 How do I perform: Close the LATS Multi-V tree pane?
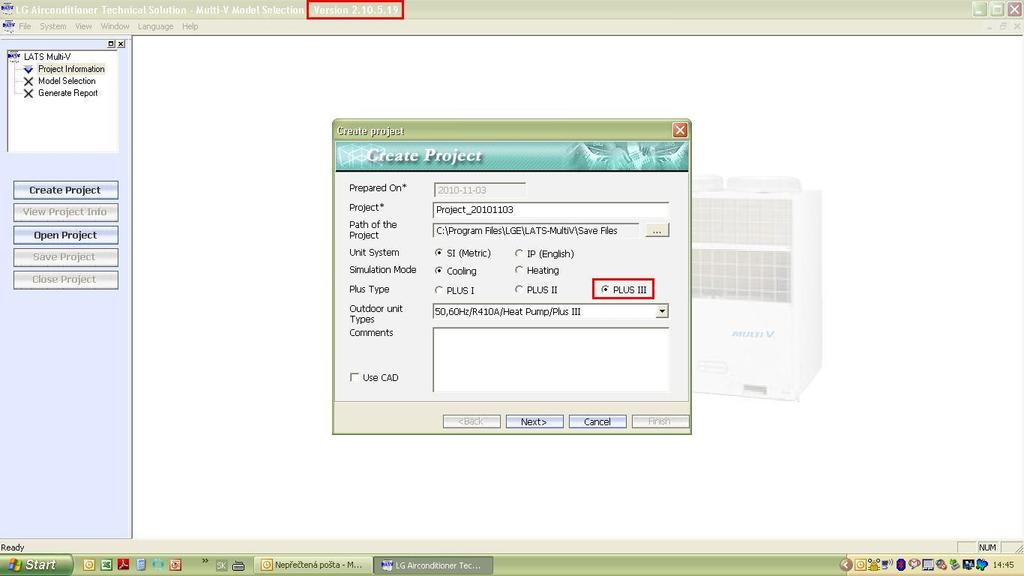click(x=121, y=44)
